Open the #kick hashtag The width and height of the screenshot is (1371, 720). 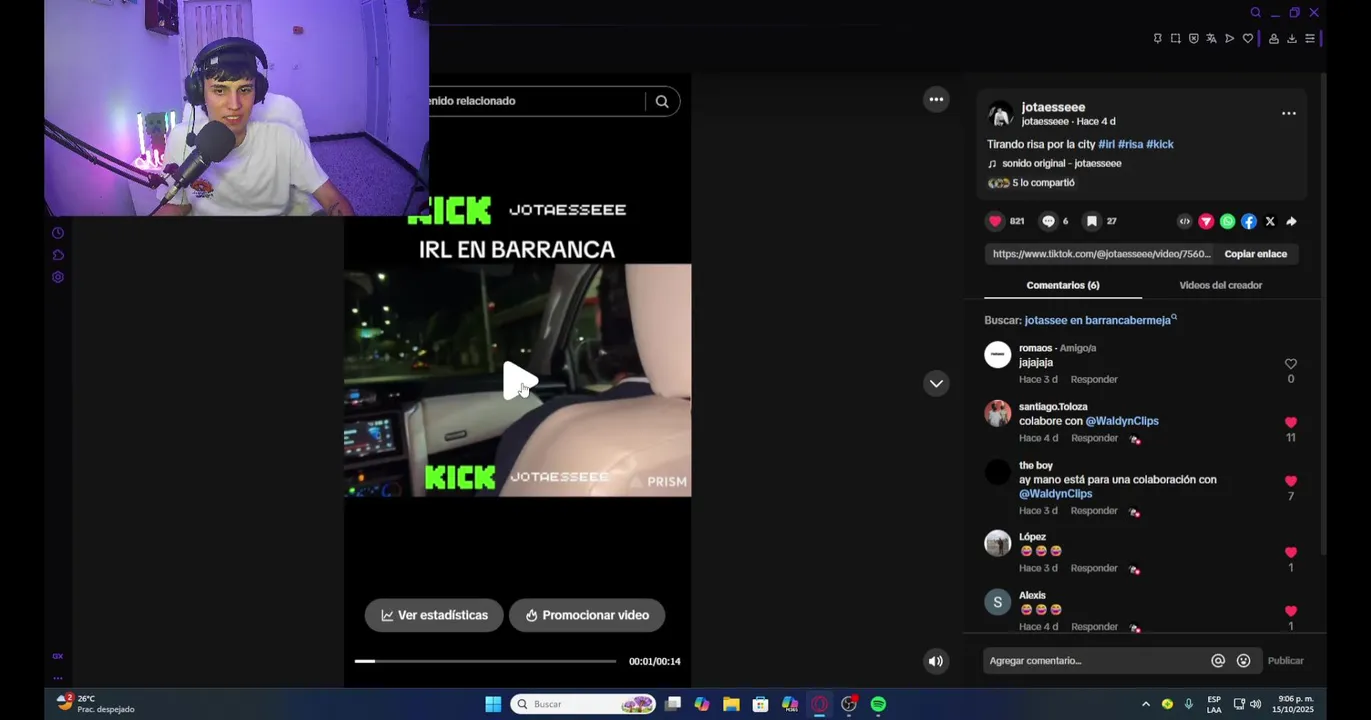click(1160, 144)
